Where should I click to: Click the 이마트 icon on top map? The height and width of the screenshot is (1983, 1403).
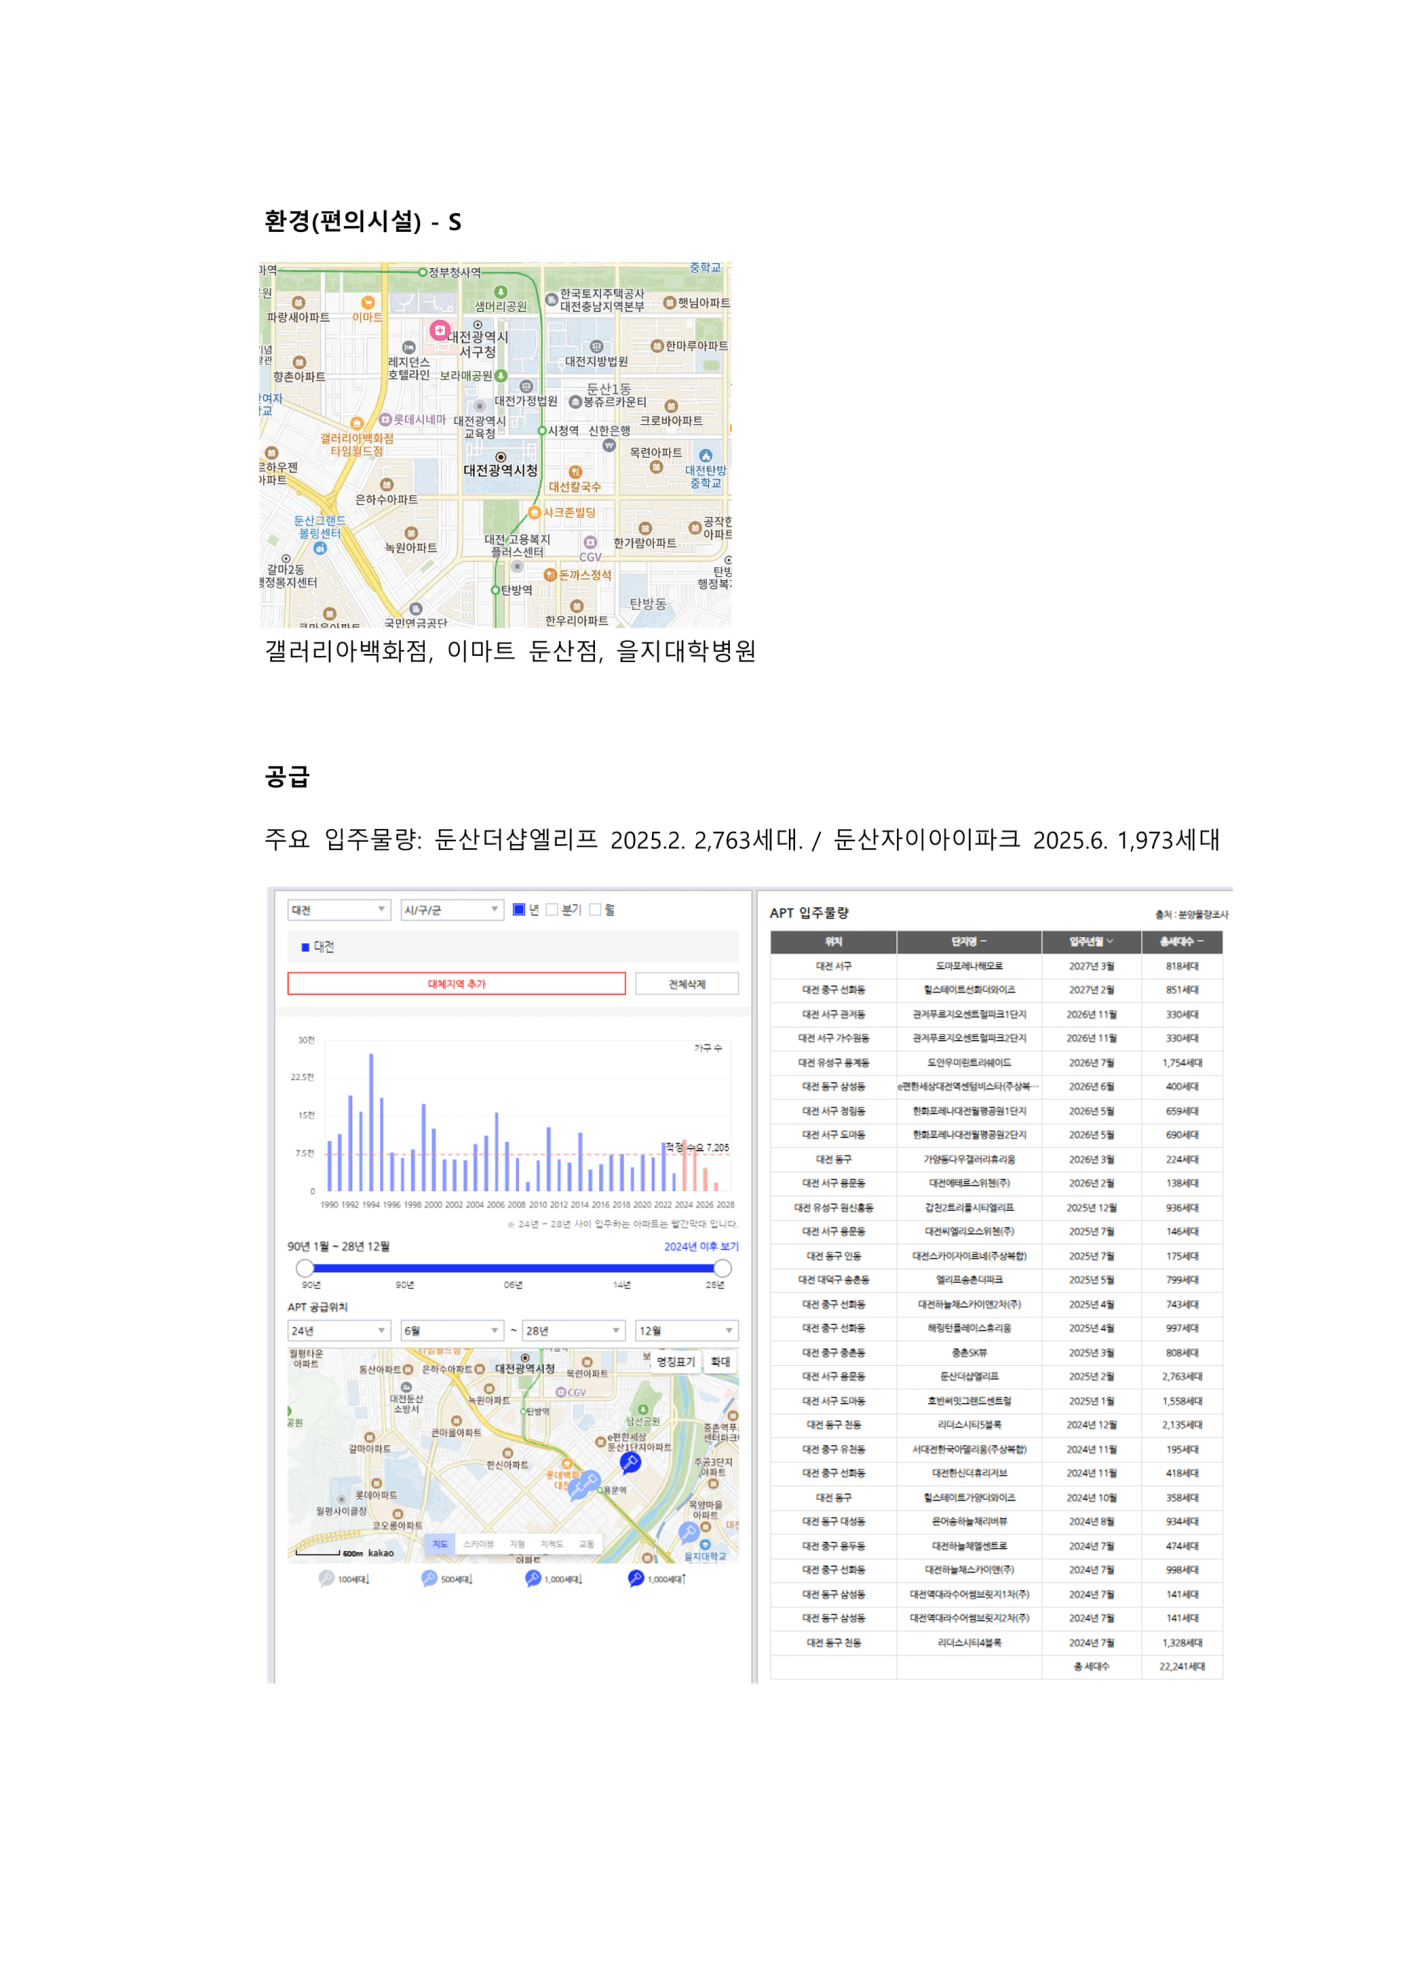click(x=368, y=302)
